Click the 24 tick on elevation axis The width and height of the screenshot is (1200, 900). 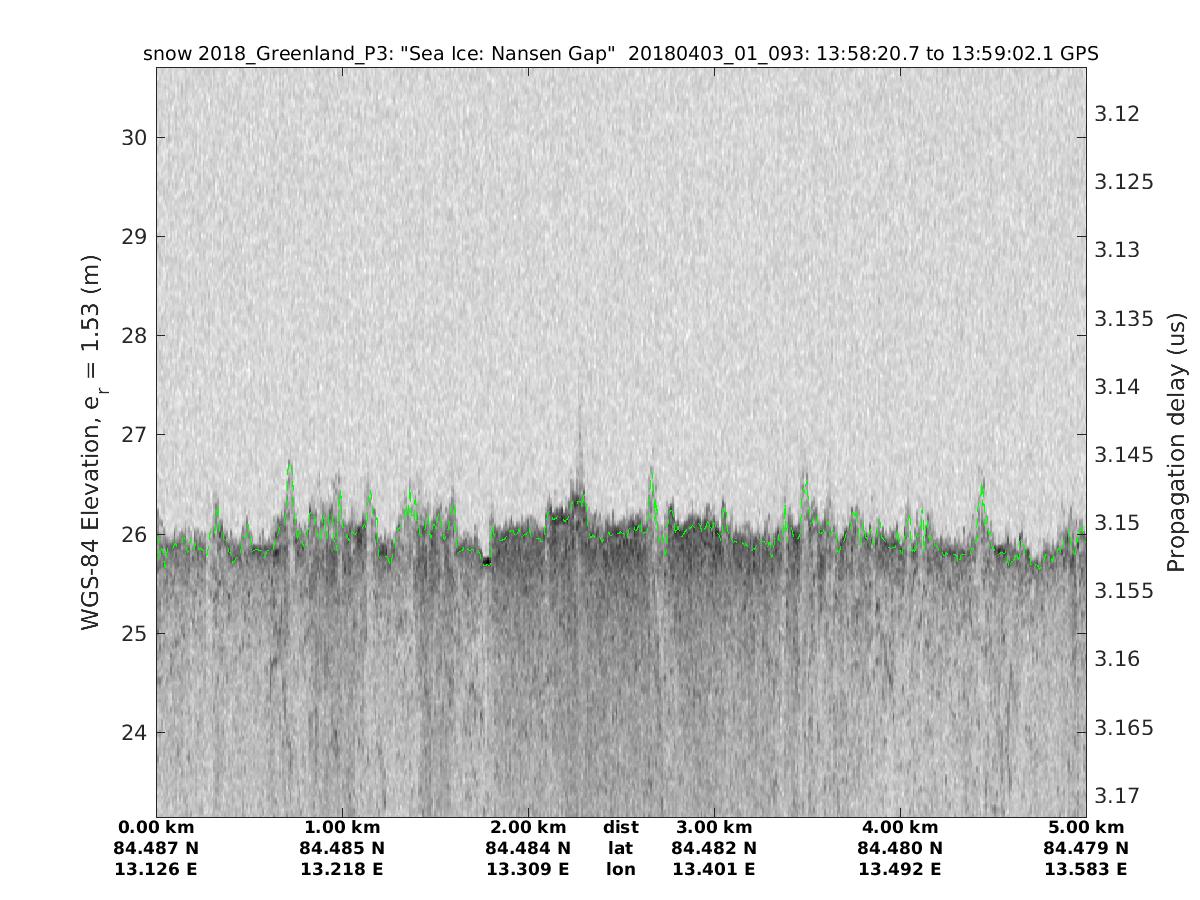pyautogui.click(x=135, y=733)
